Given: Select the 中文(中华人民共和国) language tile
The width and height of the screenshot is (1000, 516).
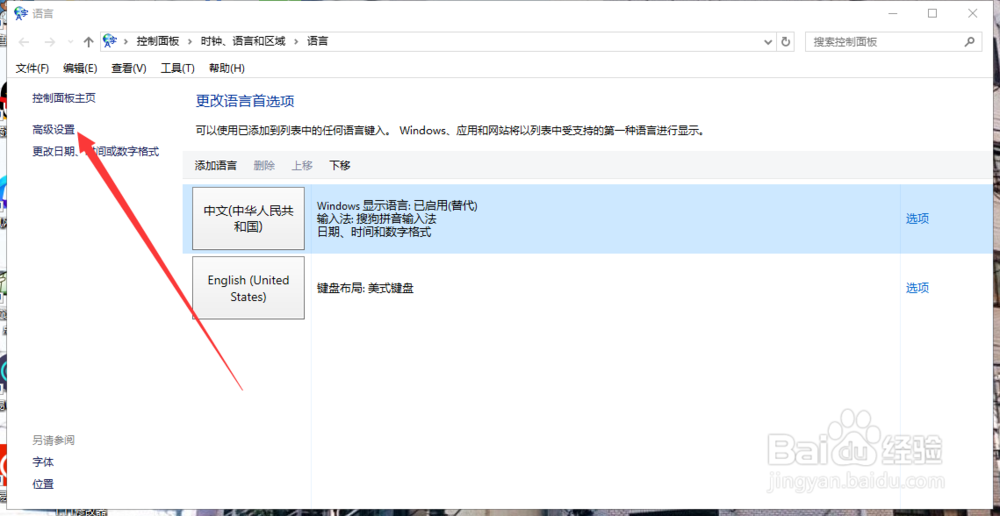Looking at the screenshot, I should pos(248,218).
